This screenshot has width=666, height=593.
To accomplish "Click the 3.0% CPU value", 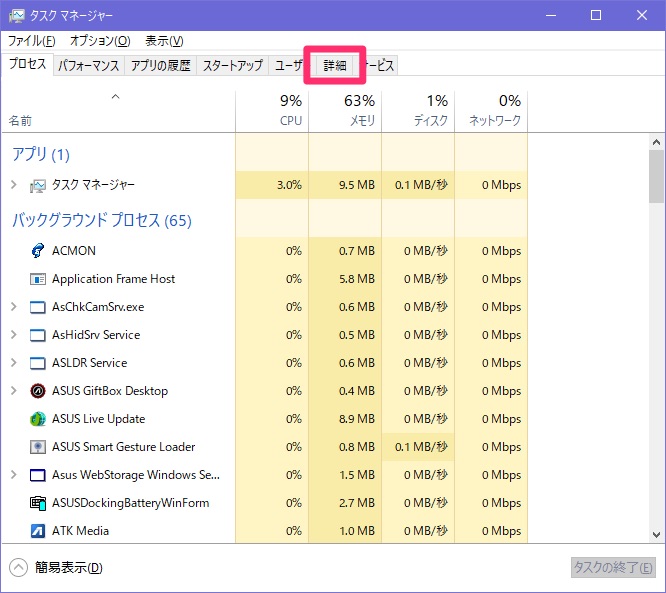I will click(x=289, y=185).
